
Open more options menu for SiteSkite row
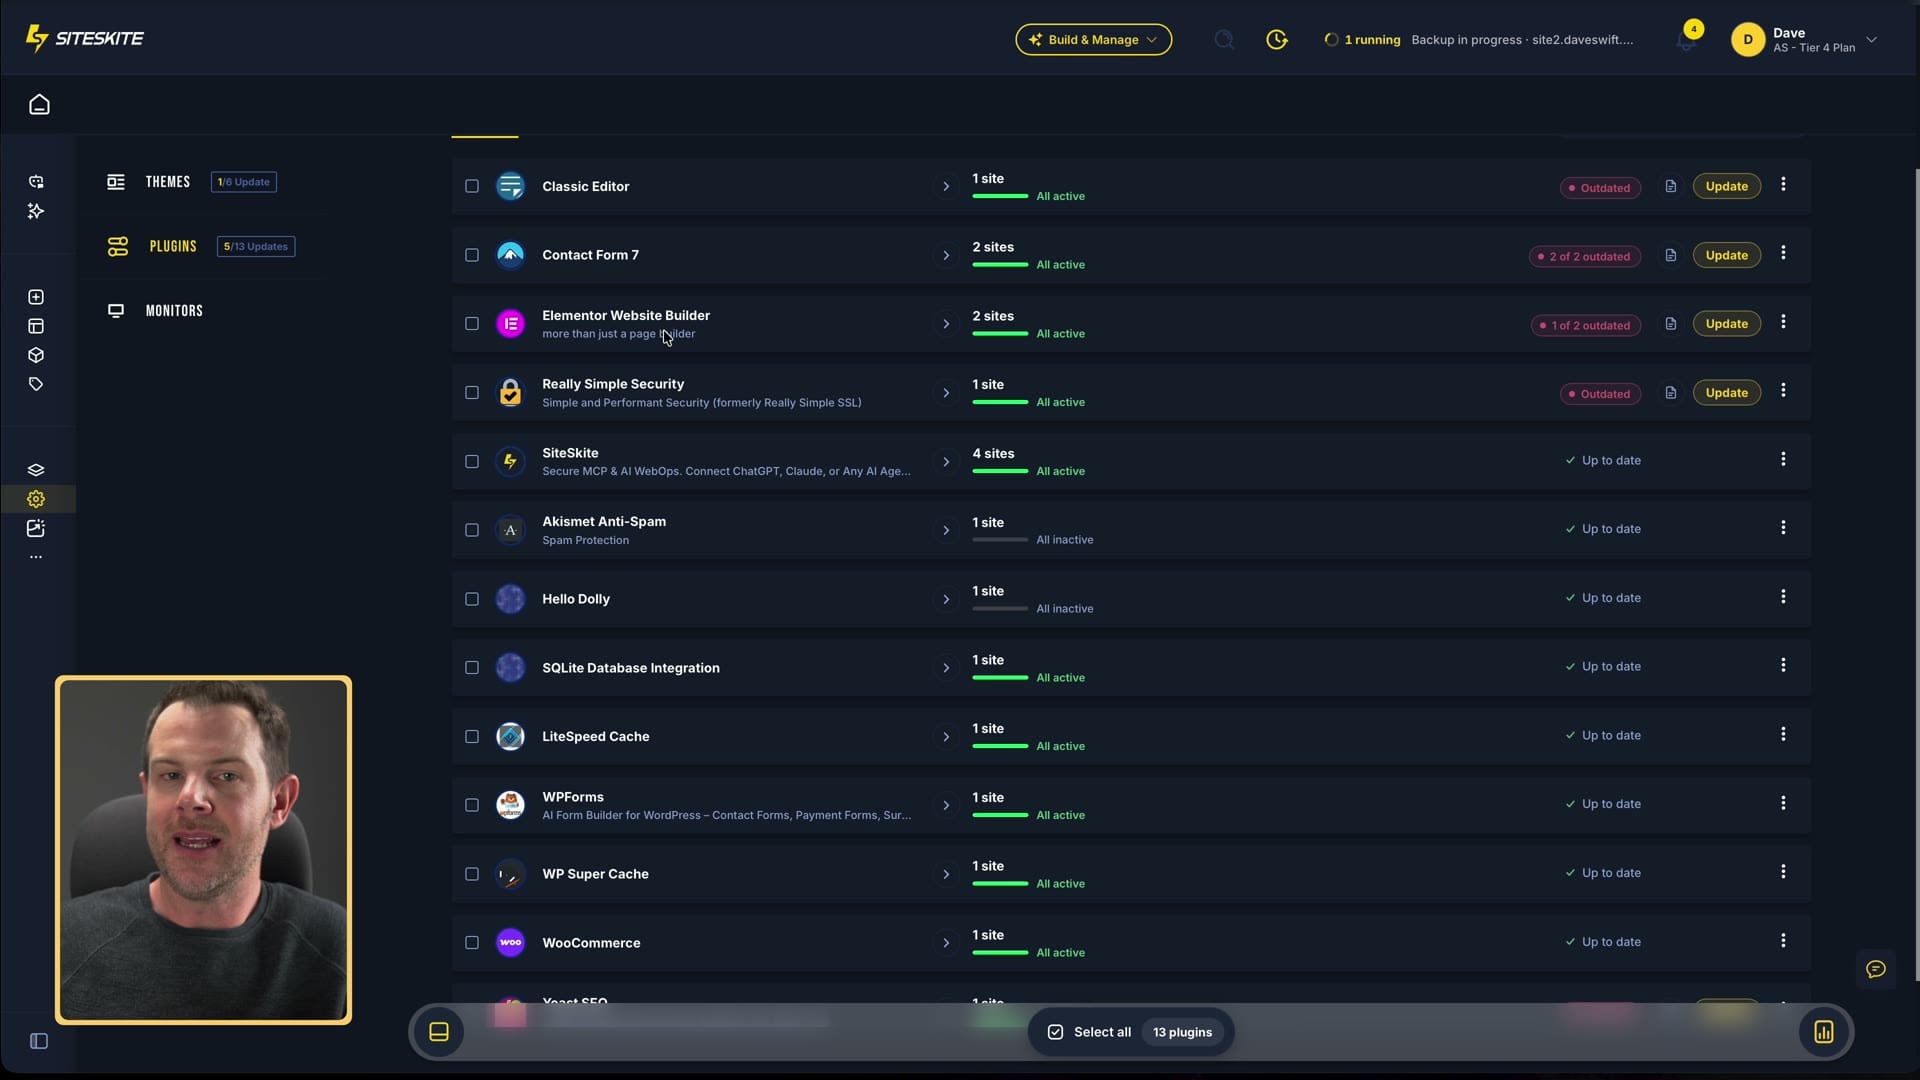(1783, 459)
